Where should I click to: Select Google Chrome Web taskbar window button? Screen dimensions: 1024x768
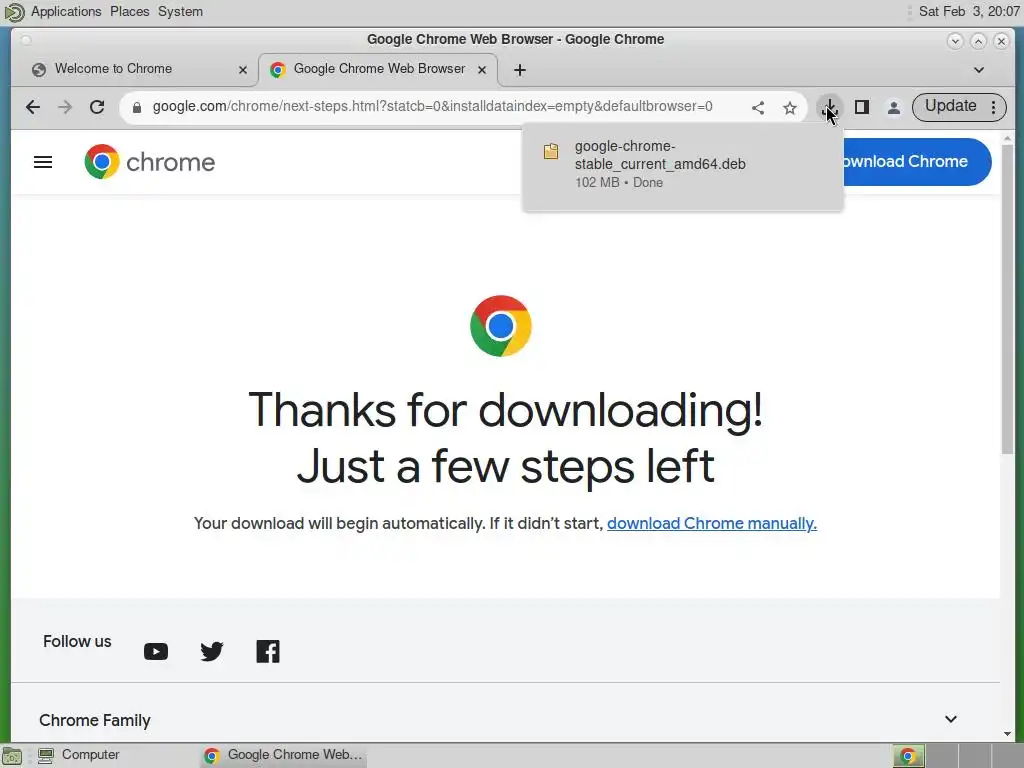point(283,755)
